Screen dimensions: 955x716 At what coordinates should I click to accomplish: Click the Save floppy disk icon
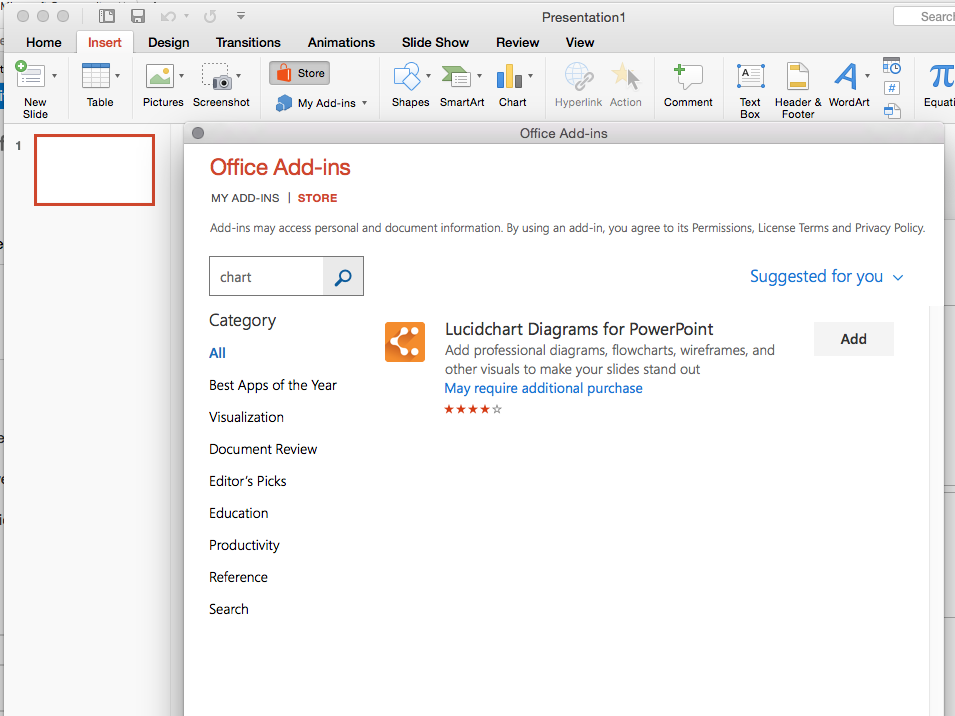coord(138,16)
